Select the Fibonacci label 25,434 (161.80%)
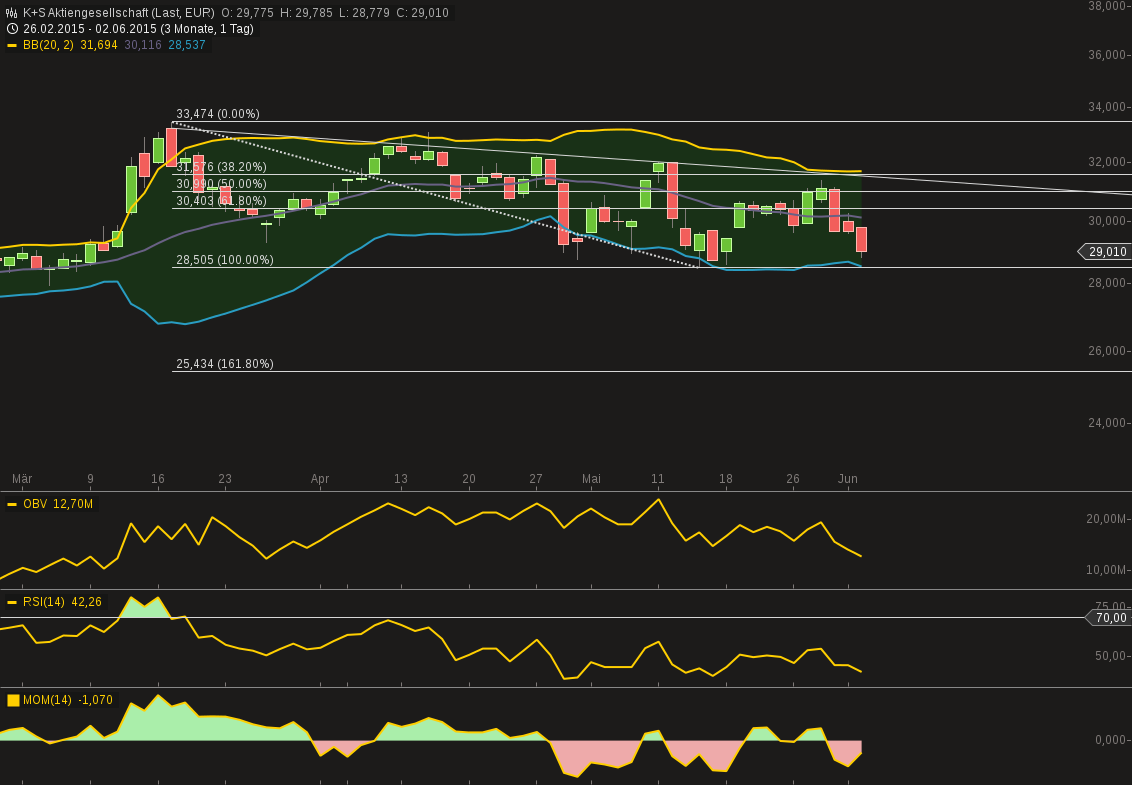This screenshot has width=1132, height=785. tap(225, 364)
